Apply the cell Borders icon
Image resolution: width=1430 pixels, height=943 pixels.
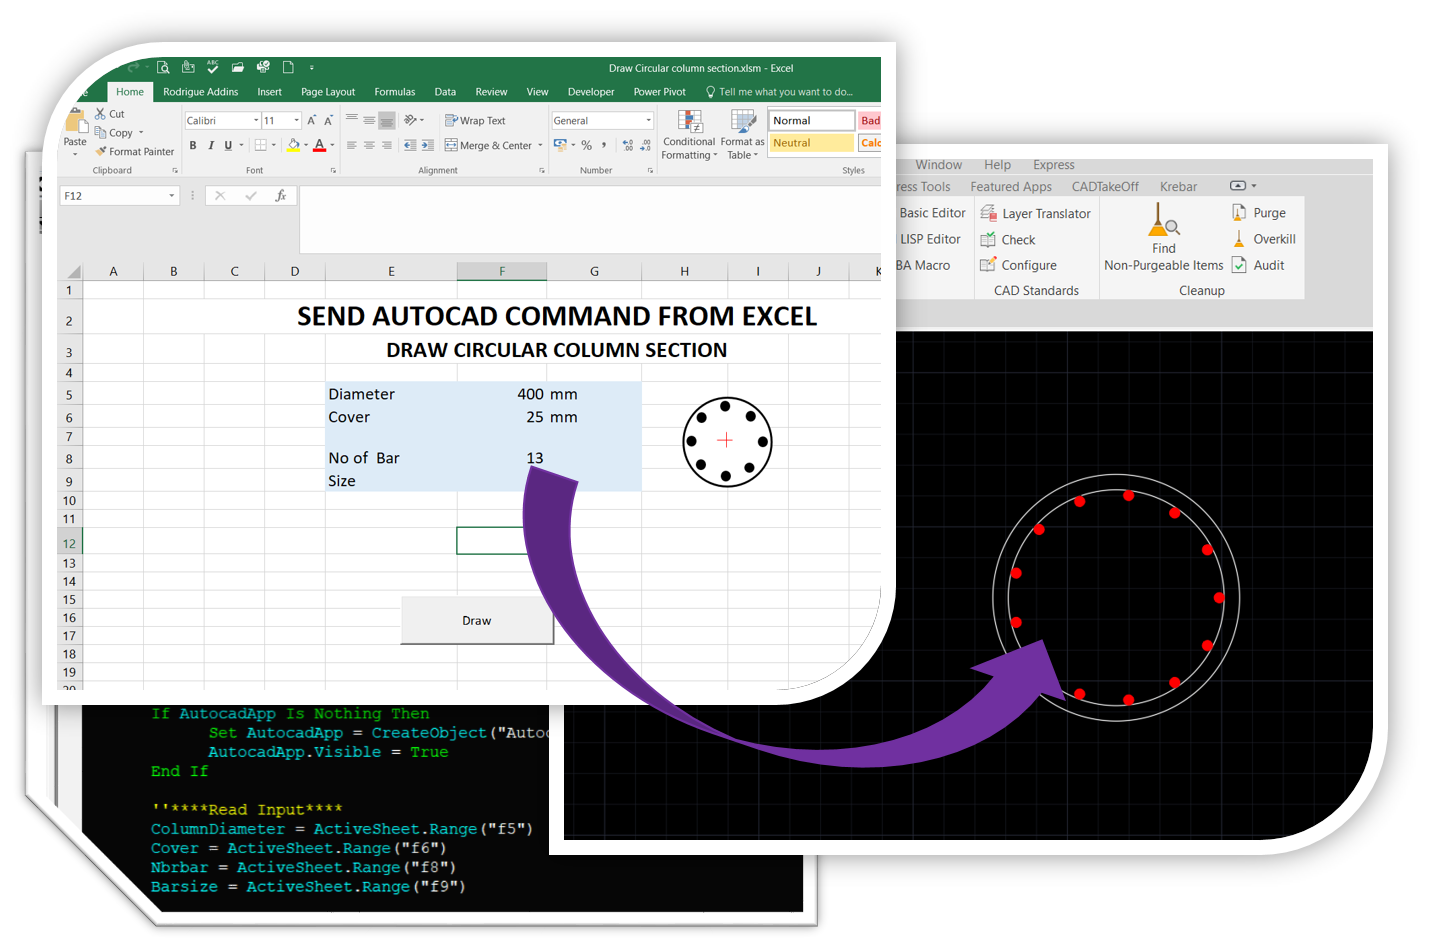260,145
